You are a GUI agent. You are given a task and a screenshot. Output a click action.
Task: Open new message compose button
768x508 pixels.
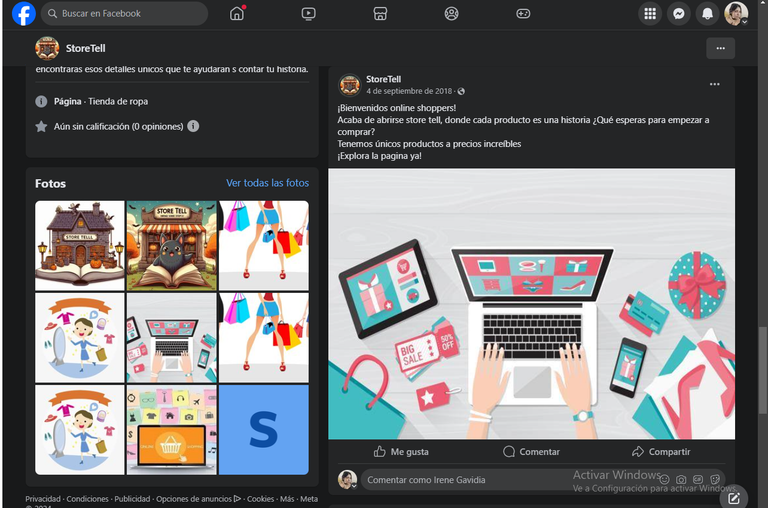[733, 498]
